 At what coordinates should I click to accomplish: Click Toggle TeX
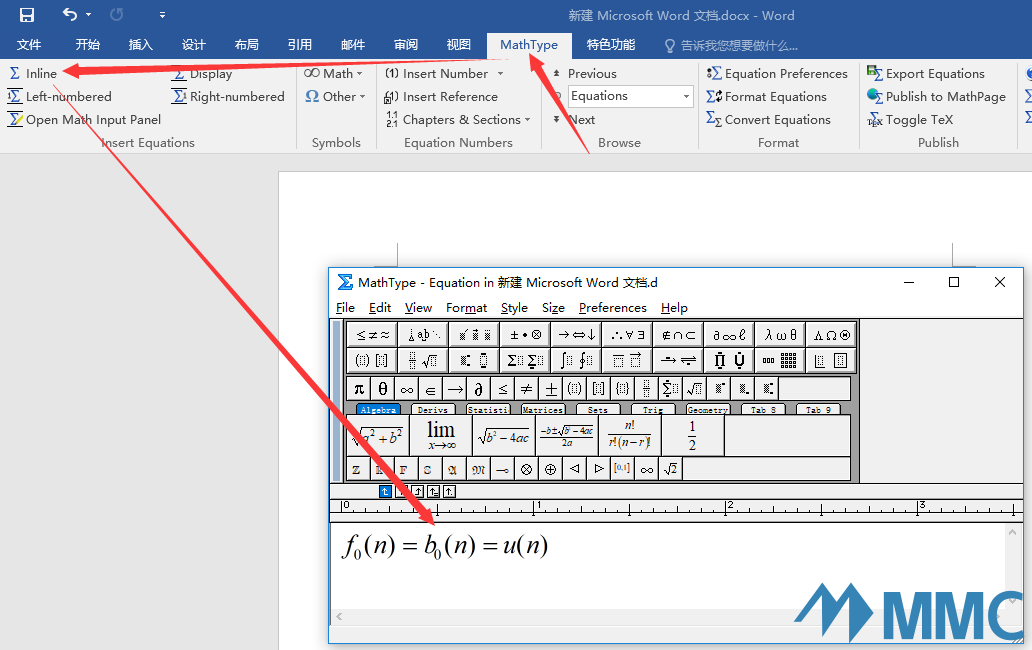(x=910, y=120)
